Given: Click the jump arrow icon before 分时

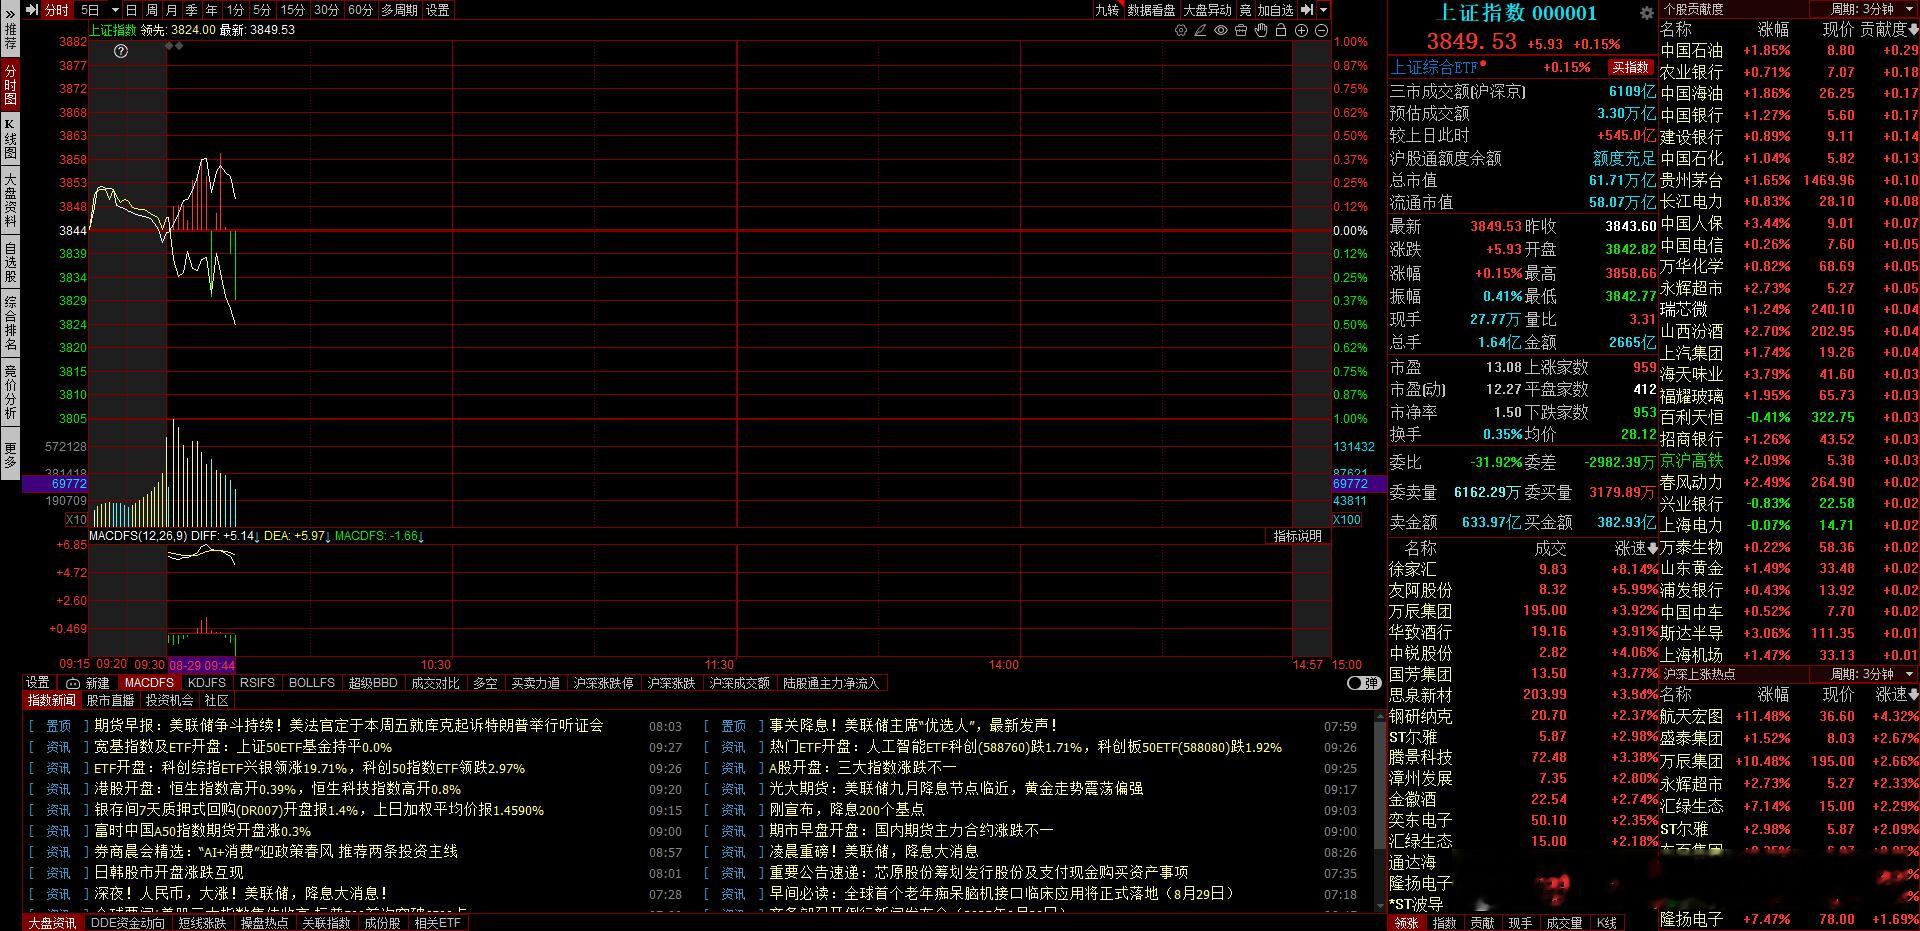Looking at the screenshot, I should (32, 10).
